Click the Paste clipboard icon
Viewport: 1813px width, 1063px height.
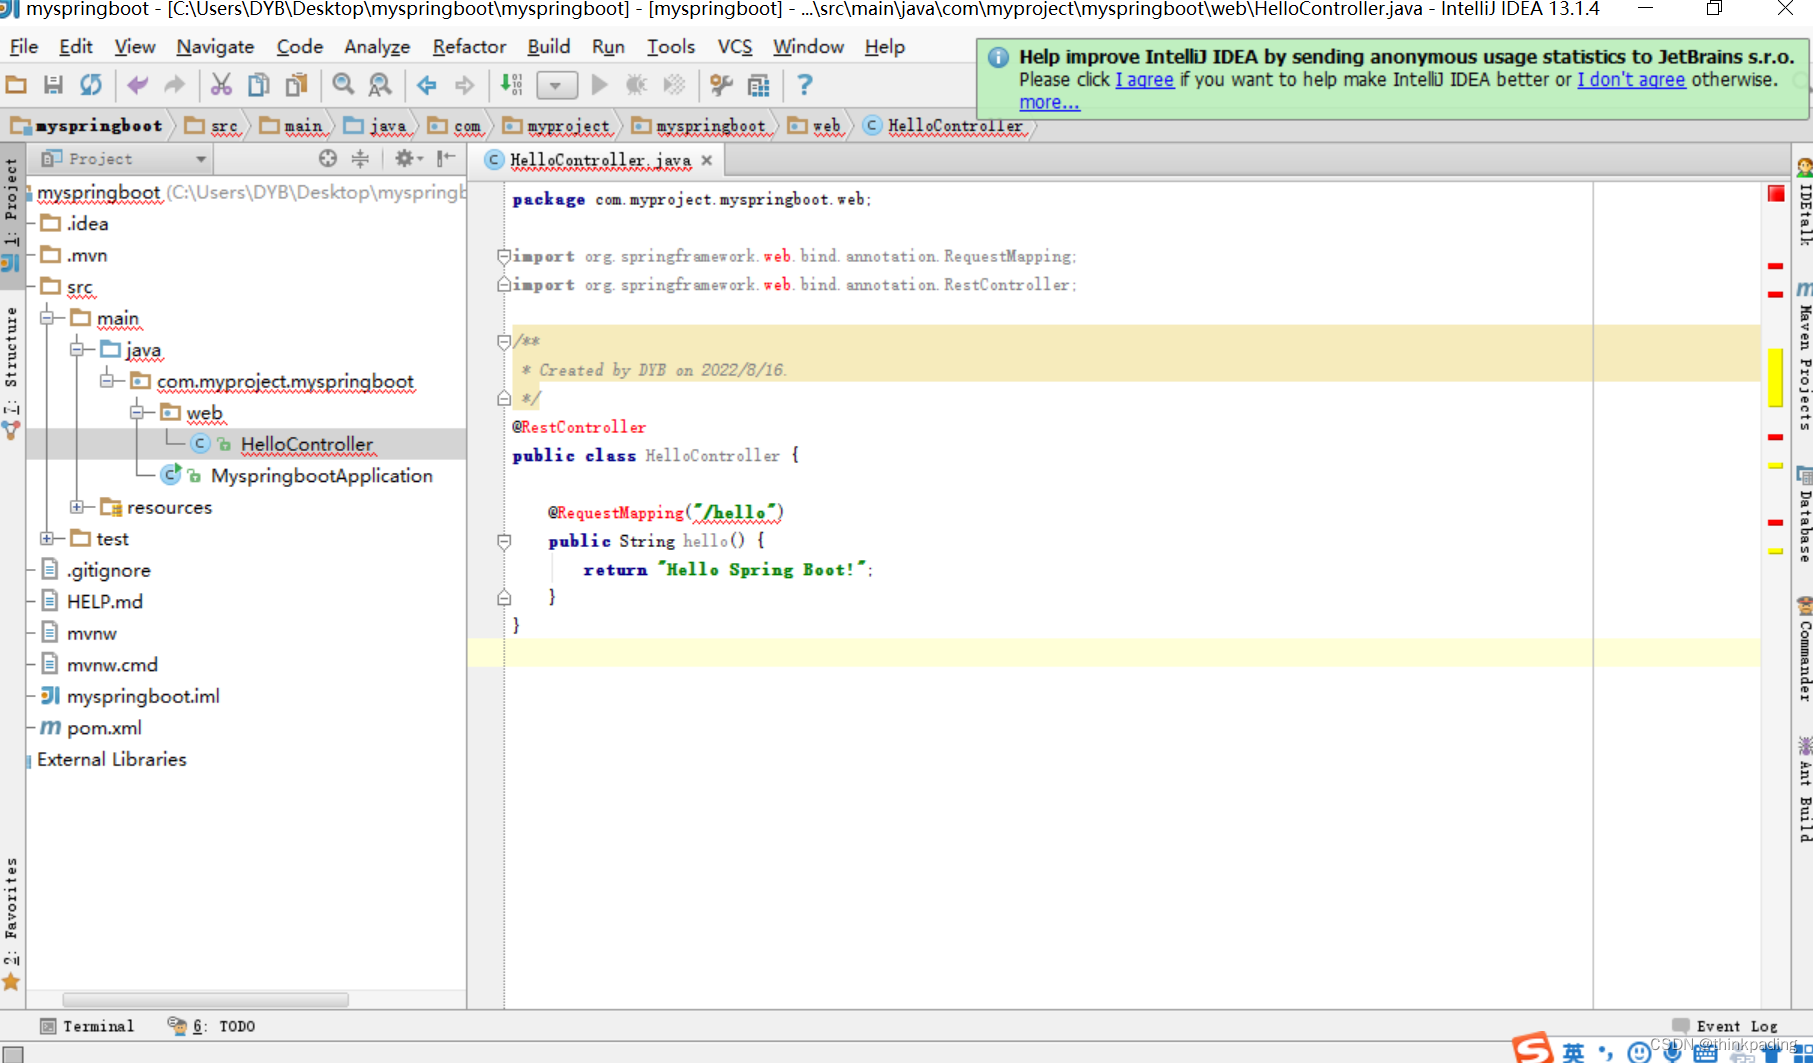(296, 85)
